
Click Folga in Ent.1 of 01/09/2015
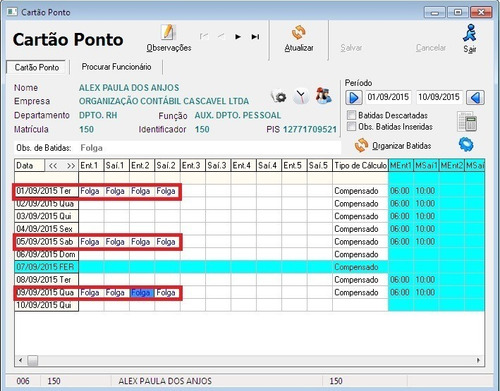[90, 191]
